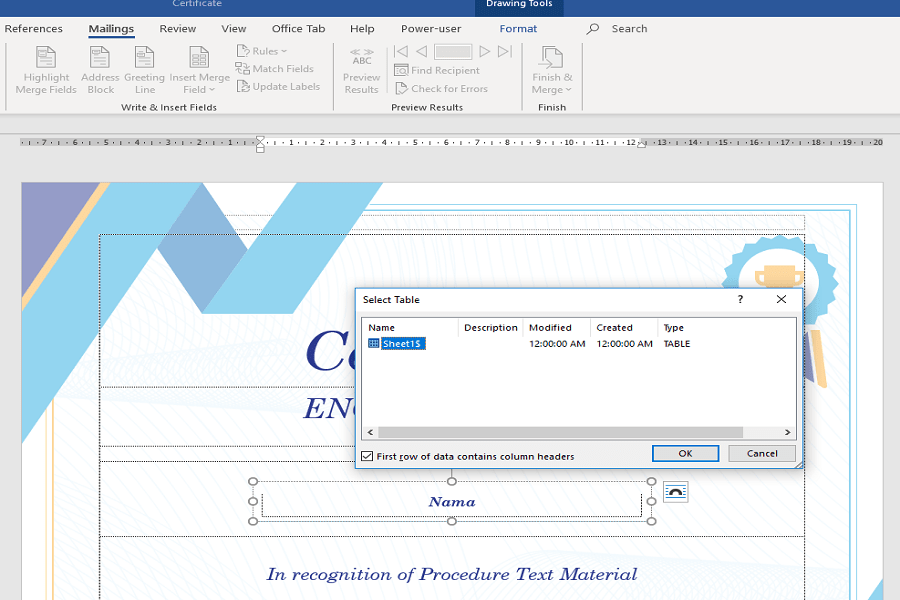Image resolution: width=900 pixels, height=600 pixels.
Task: Click Preview Results button
Action: 362,70
